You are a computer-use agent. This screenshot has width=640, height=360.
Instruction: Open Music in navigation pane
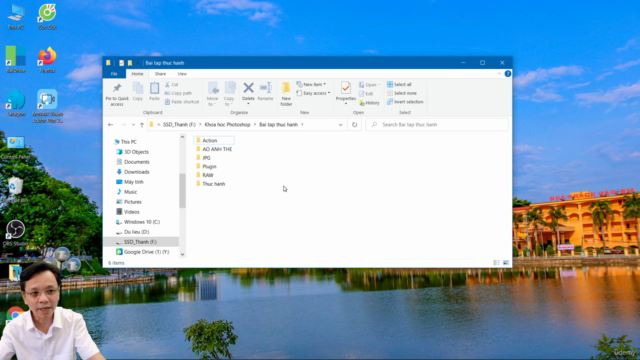127,192
